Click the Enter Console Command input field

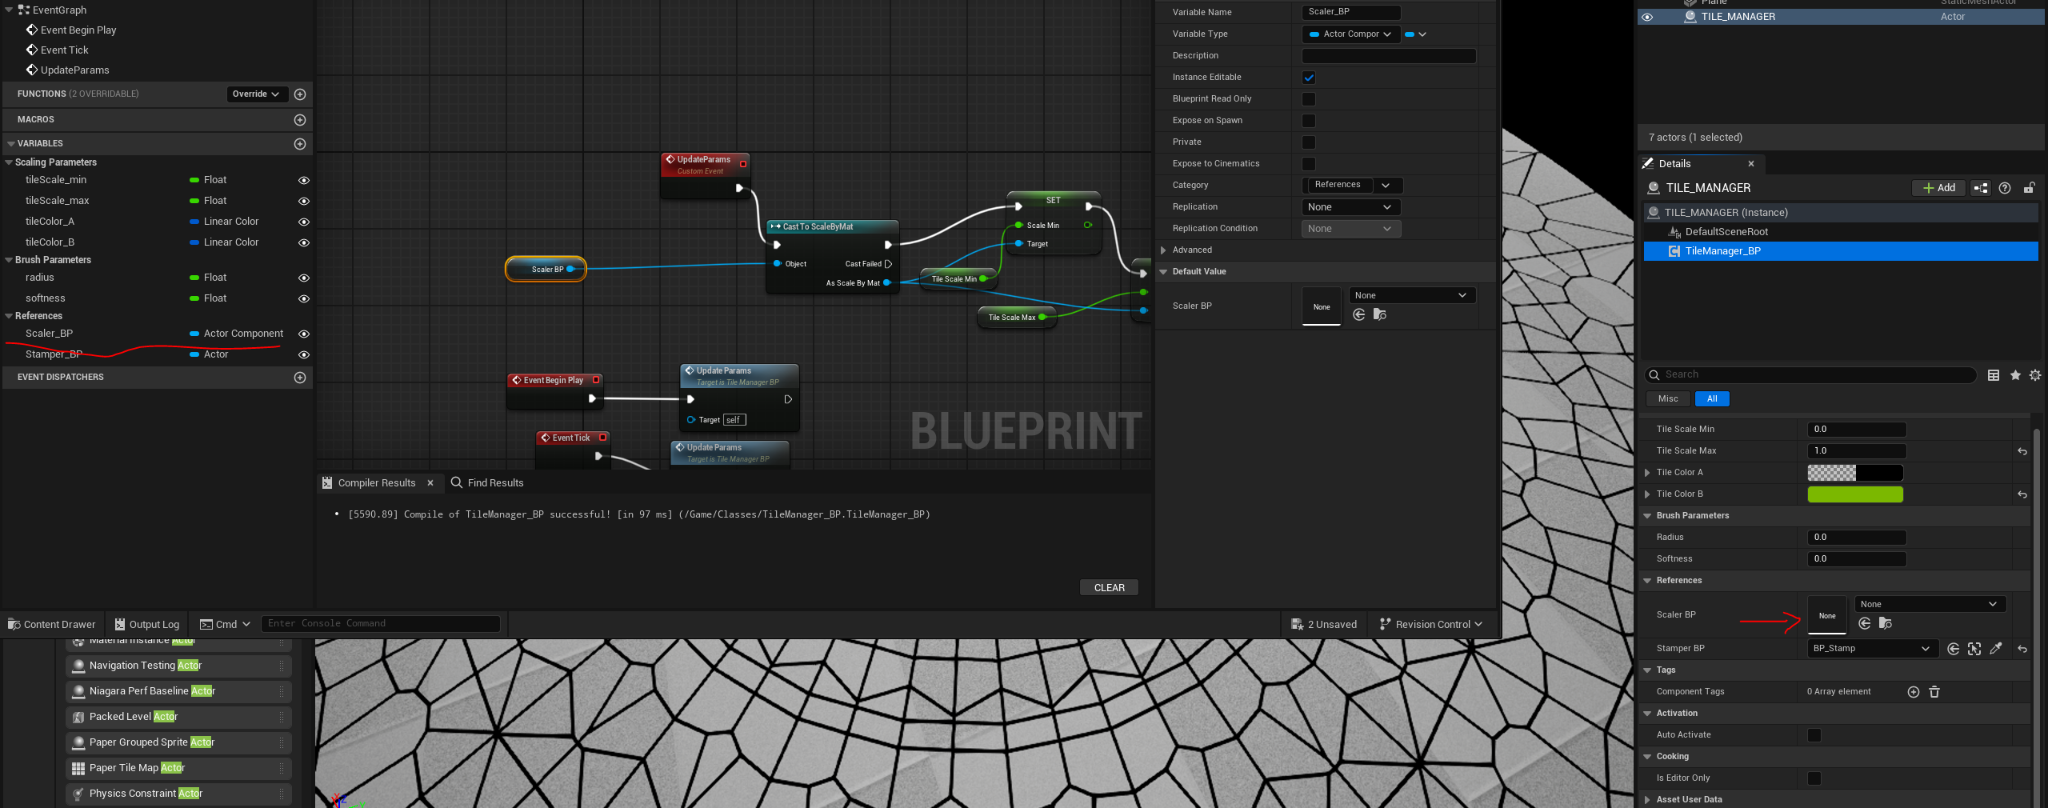click(x=380, y=624)
